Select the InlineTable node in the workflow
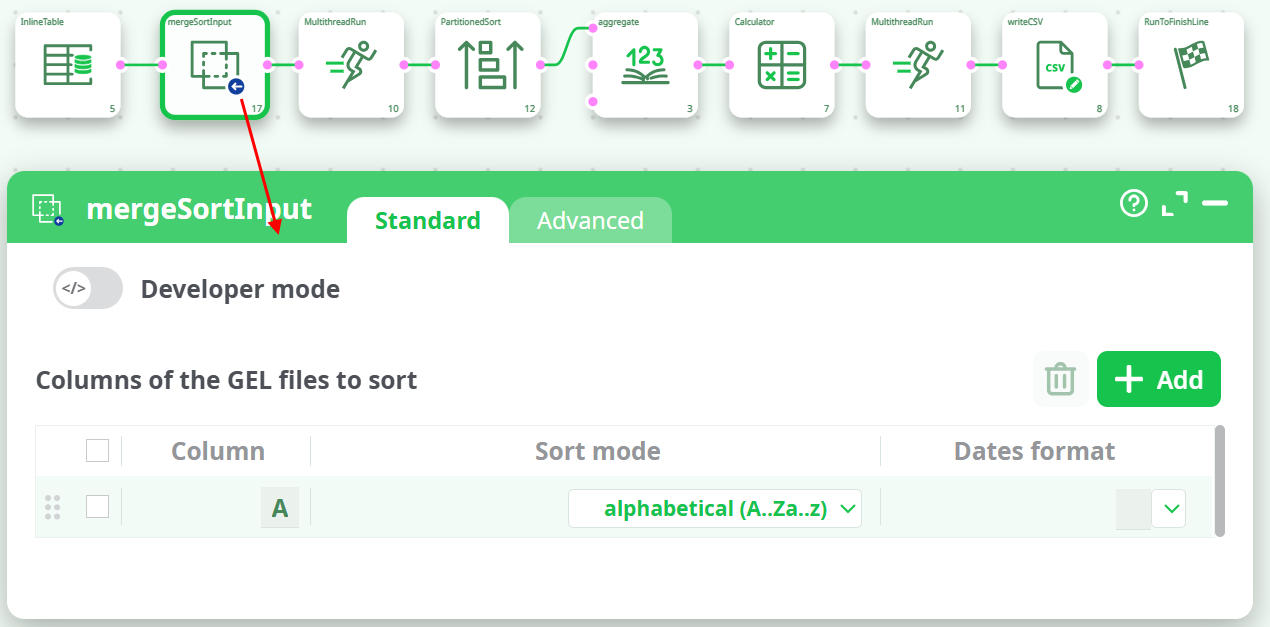Viewport: 1270px width, 627px height. tap(67, 64)
